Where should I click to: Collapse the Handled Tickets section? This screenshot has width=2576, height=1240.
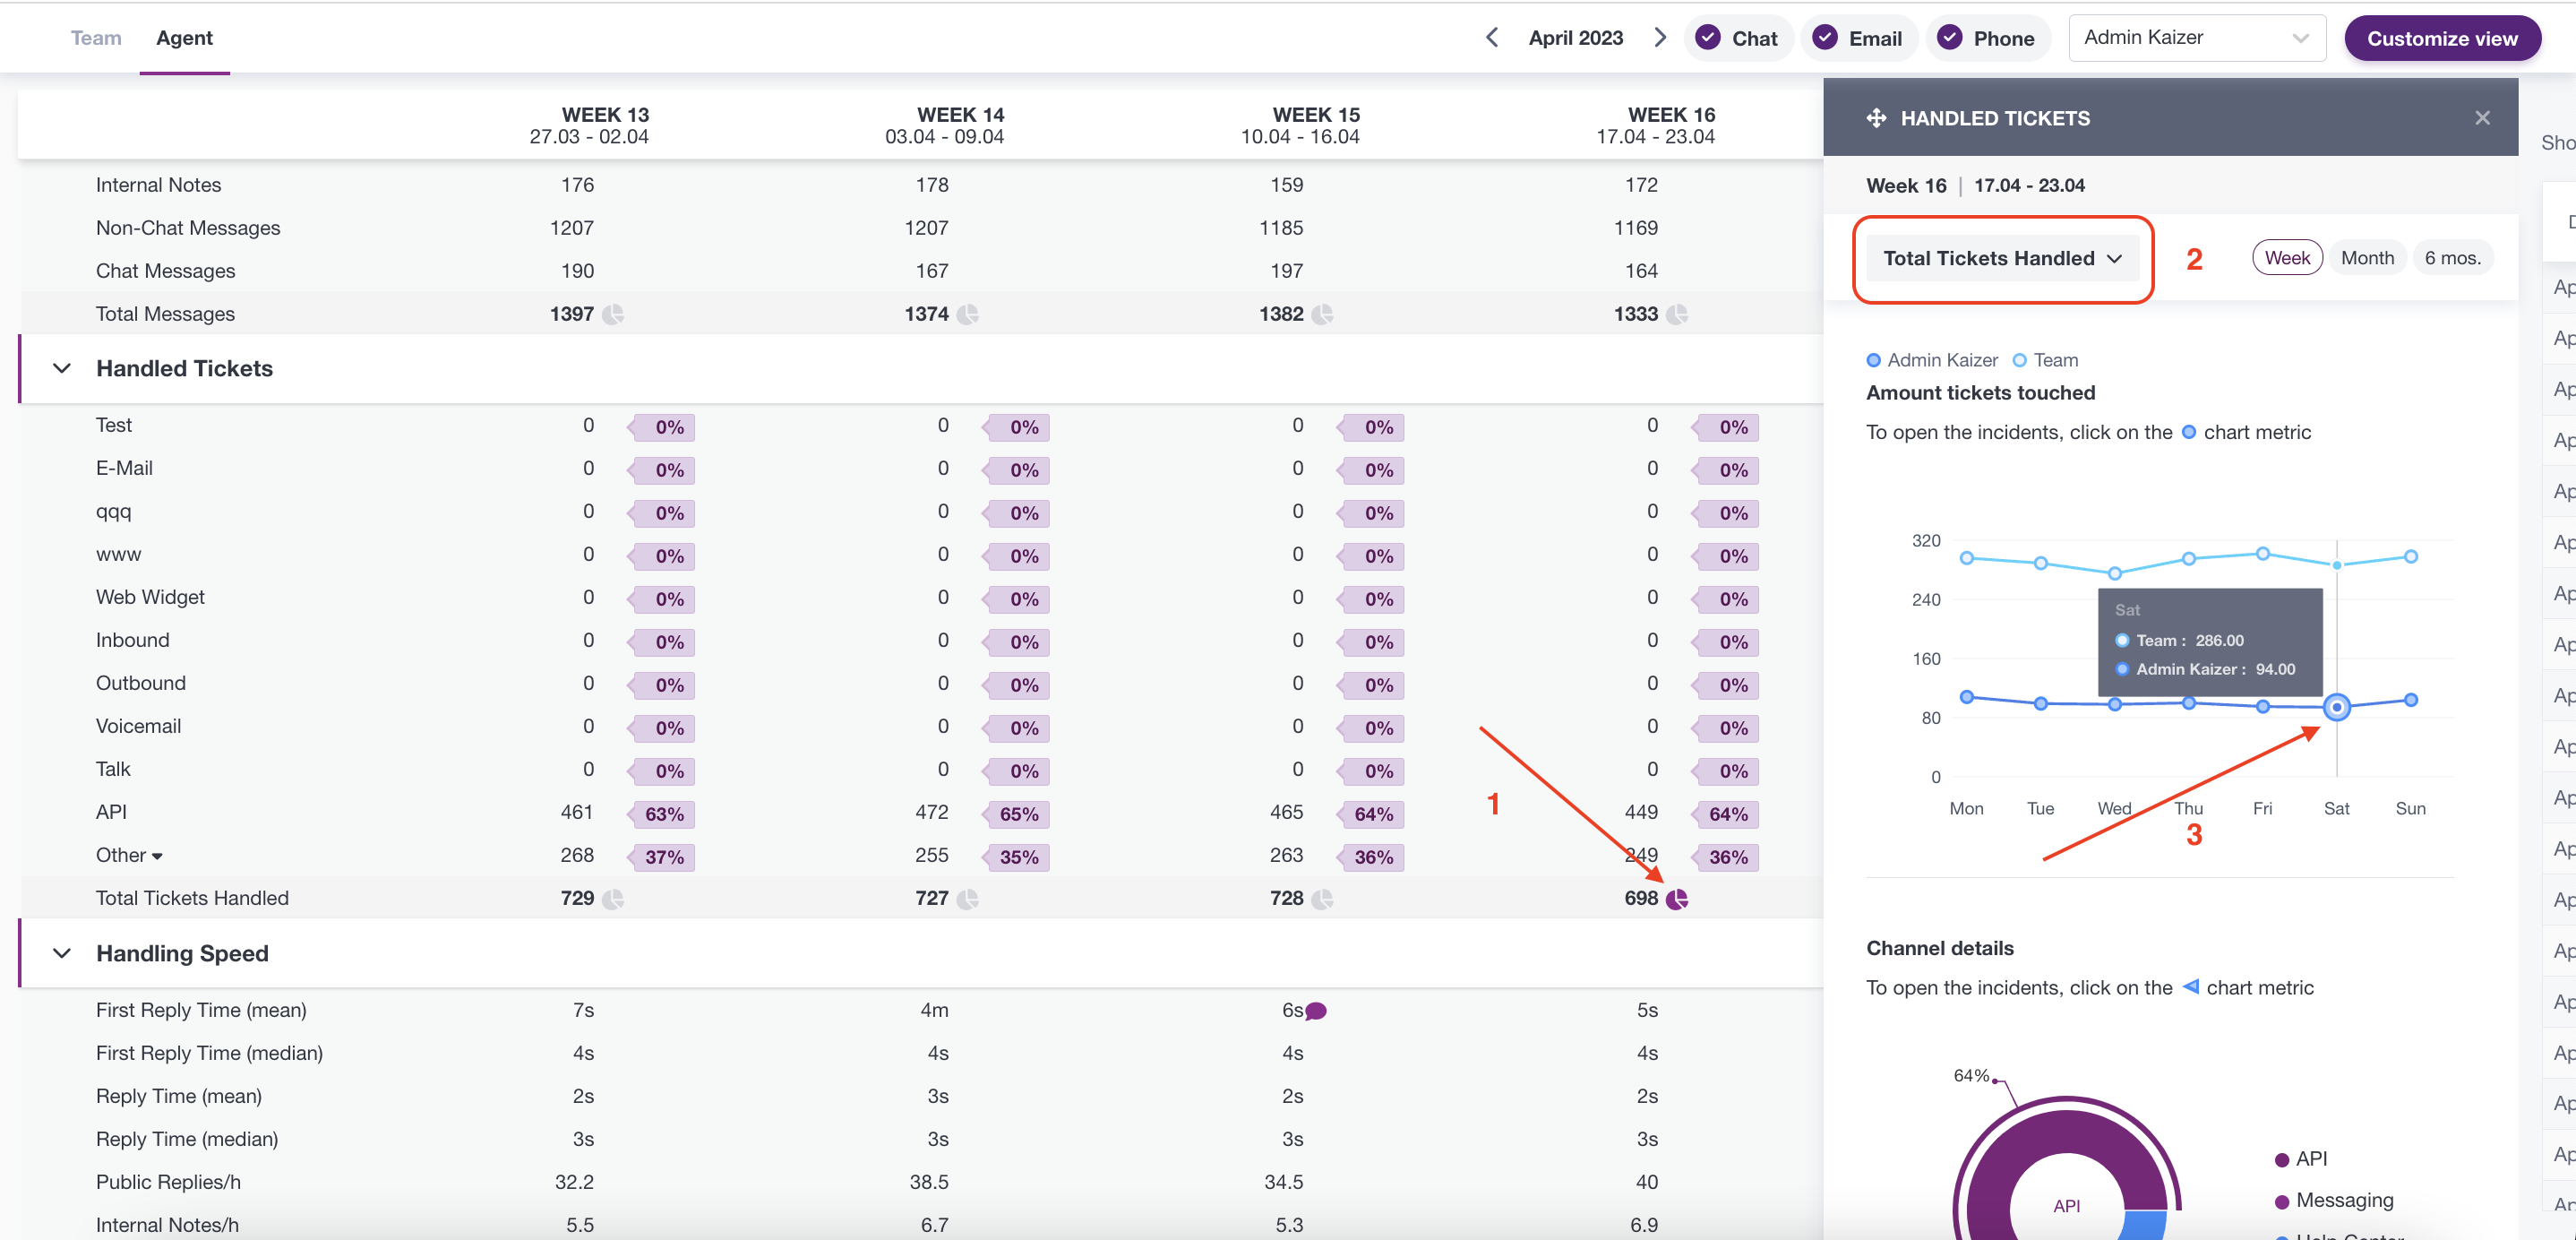(62, 368)
